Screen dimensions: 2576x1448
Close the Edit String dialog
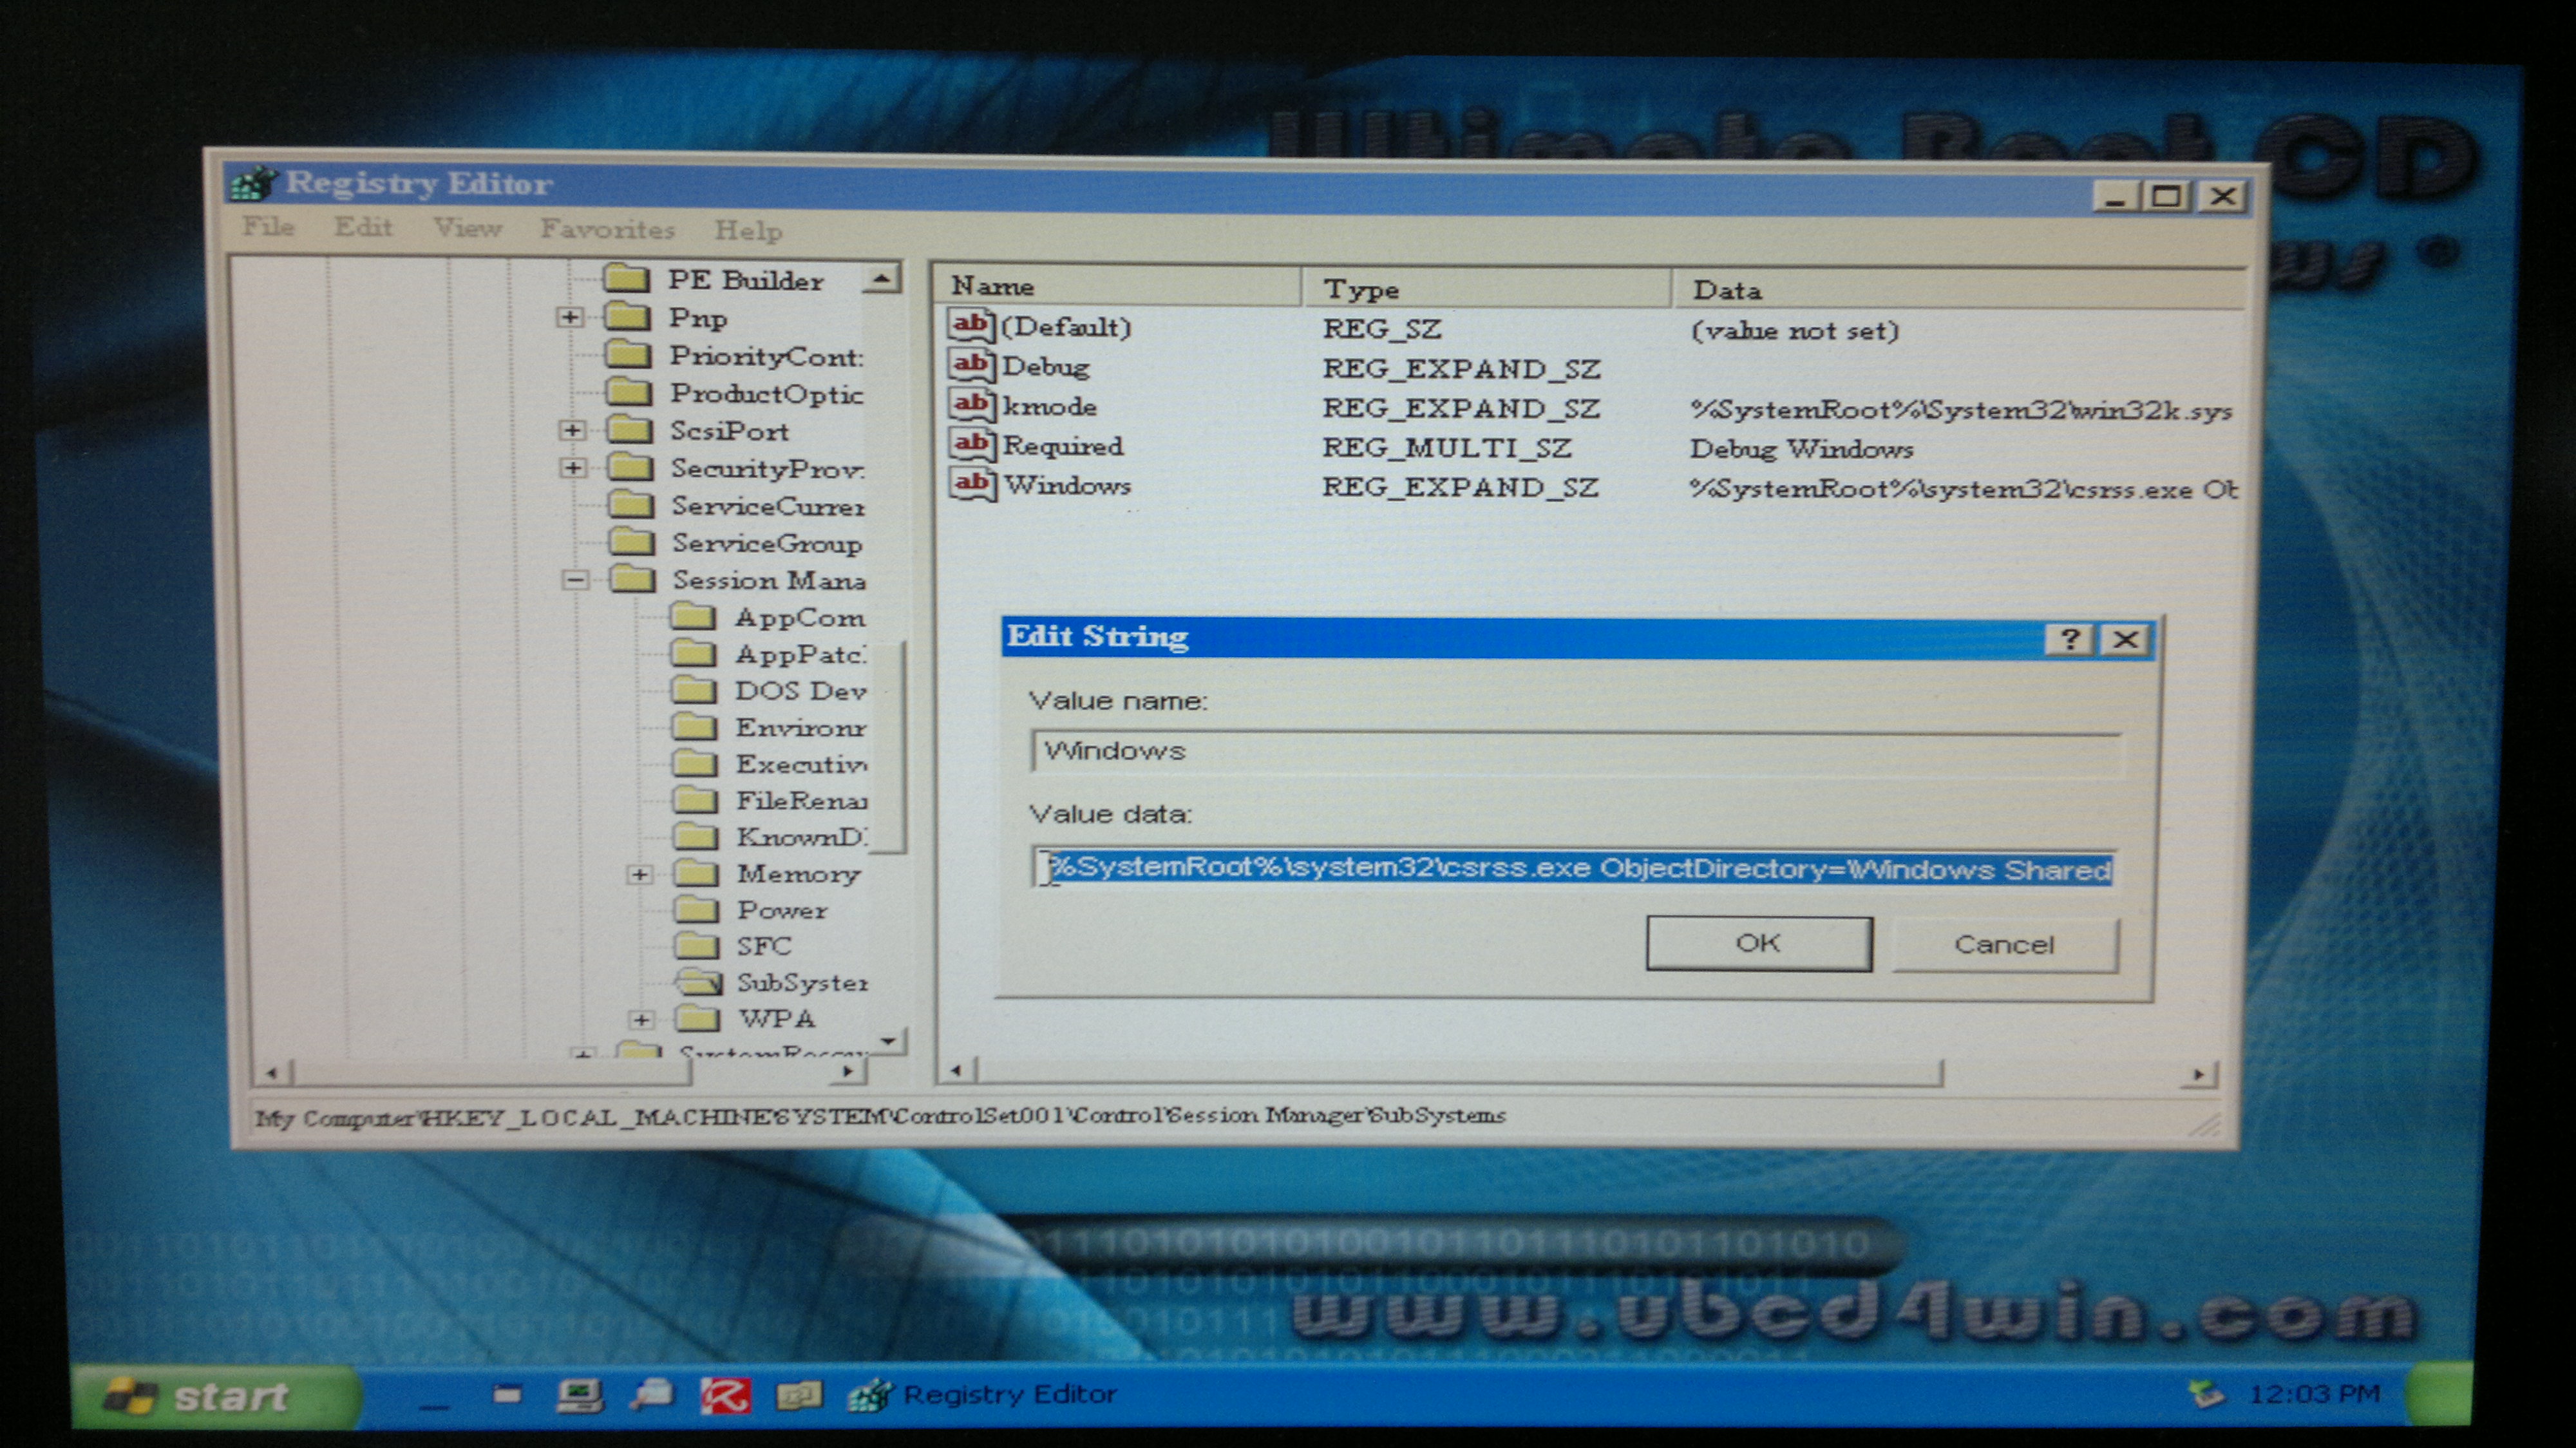[2126, 639]
